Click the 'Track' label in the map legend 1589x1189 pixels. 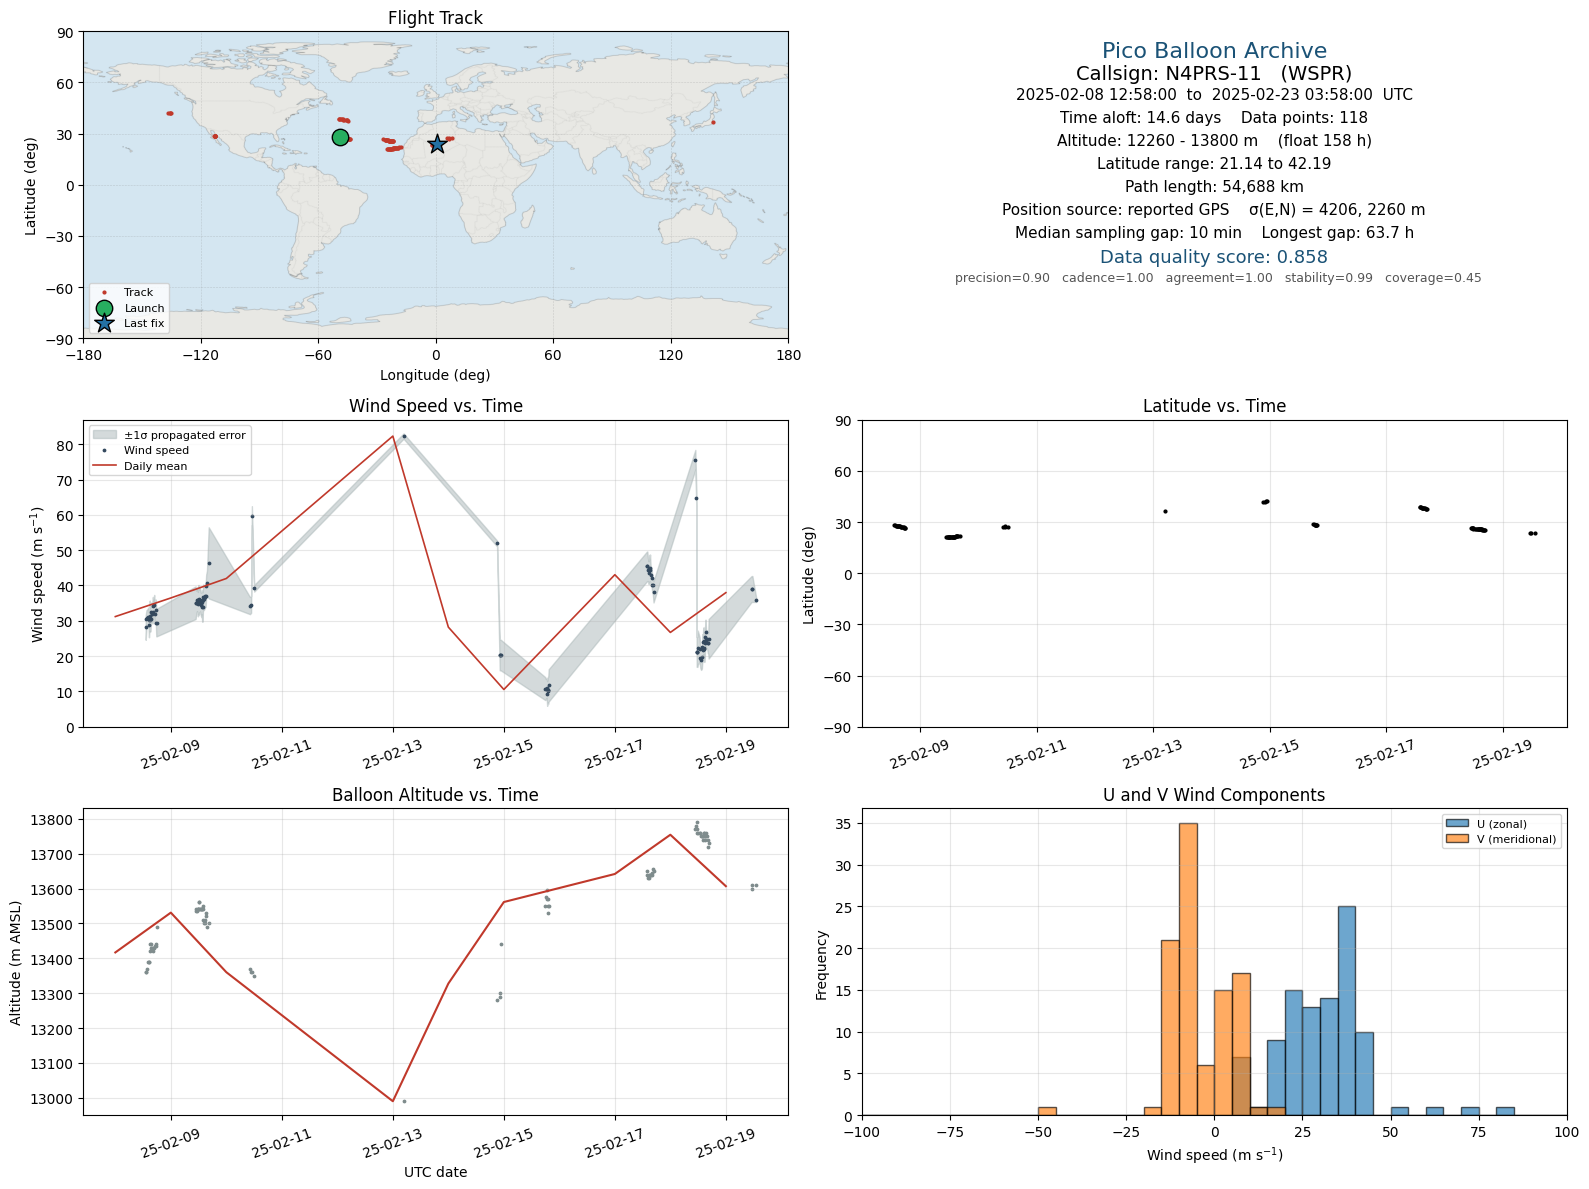pyautogui.click(x=139, y=293)
